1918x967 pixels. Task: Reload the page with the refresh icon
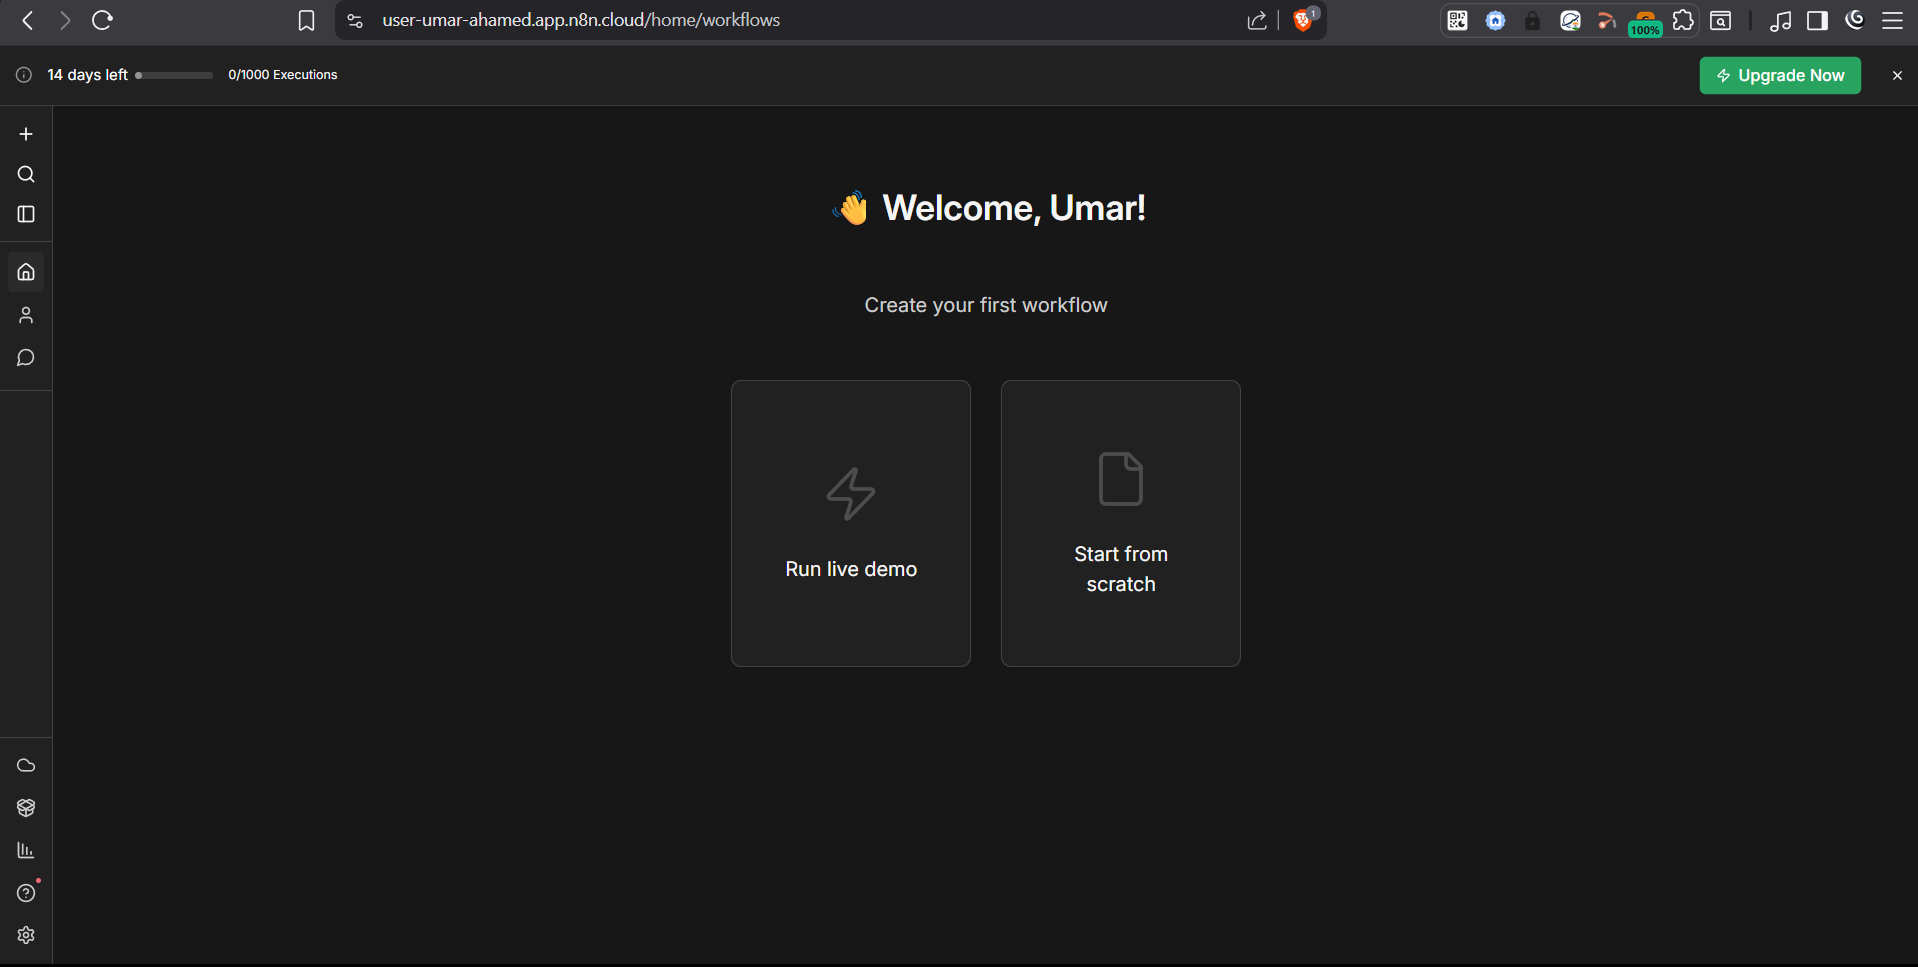[102, 20]
